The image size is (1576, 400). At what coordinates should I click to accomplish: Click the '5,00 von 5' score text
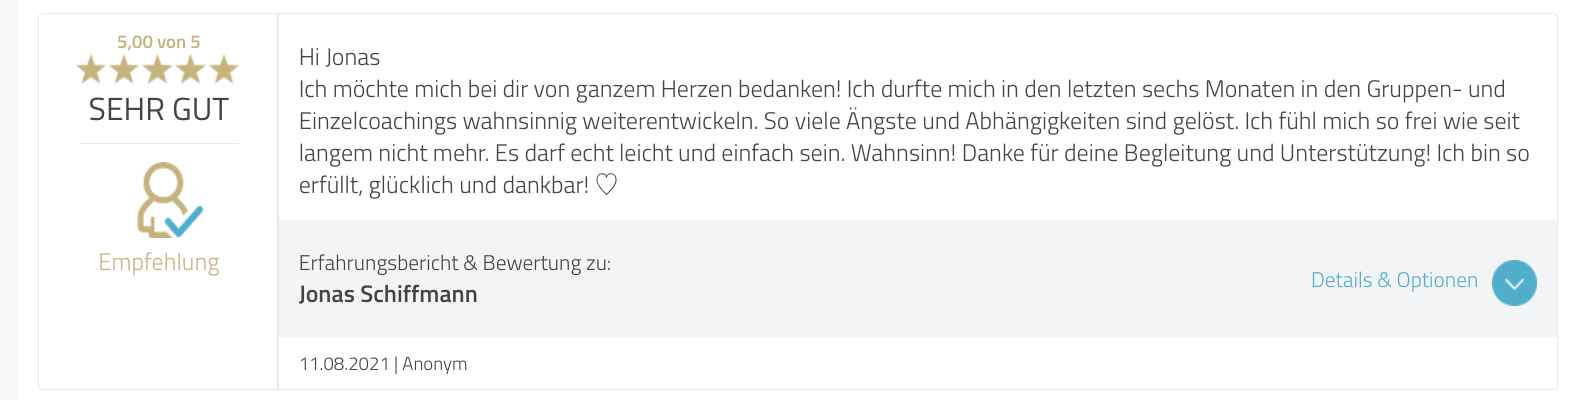pos(158,42)
